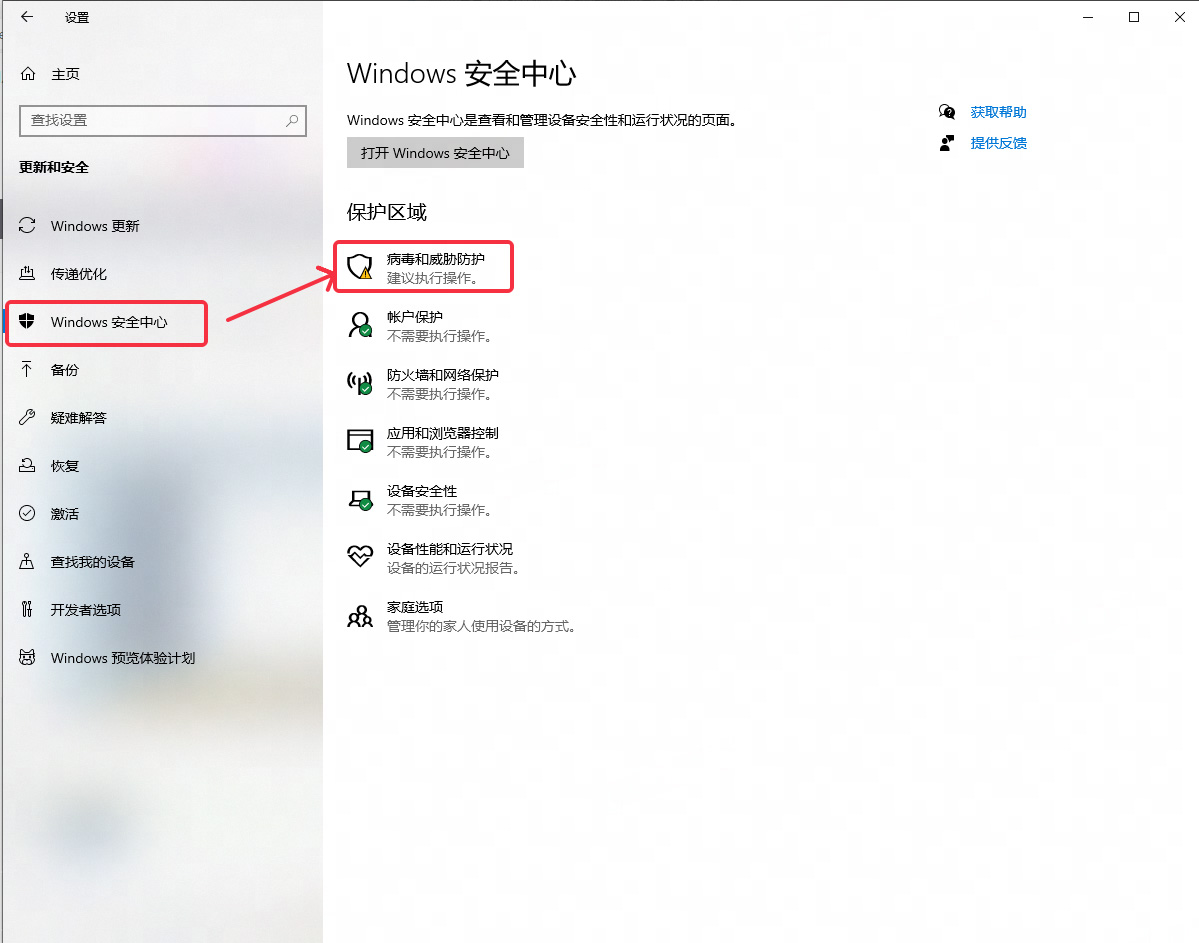
Task: Open the 主页 home icon
Action: coord(28,73)
